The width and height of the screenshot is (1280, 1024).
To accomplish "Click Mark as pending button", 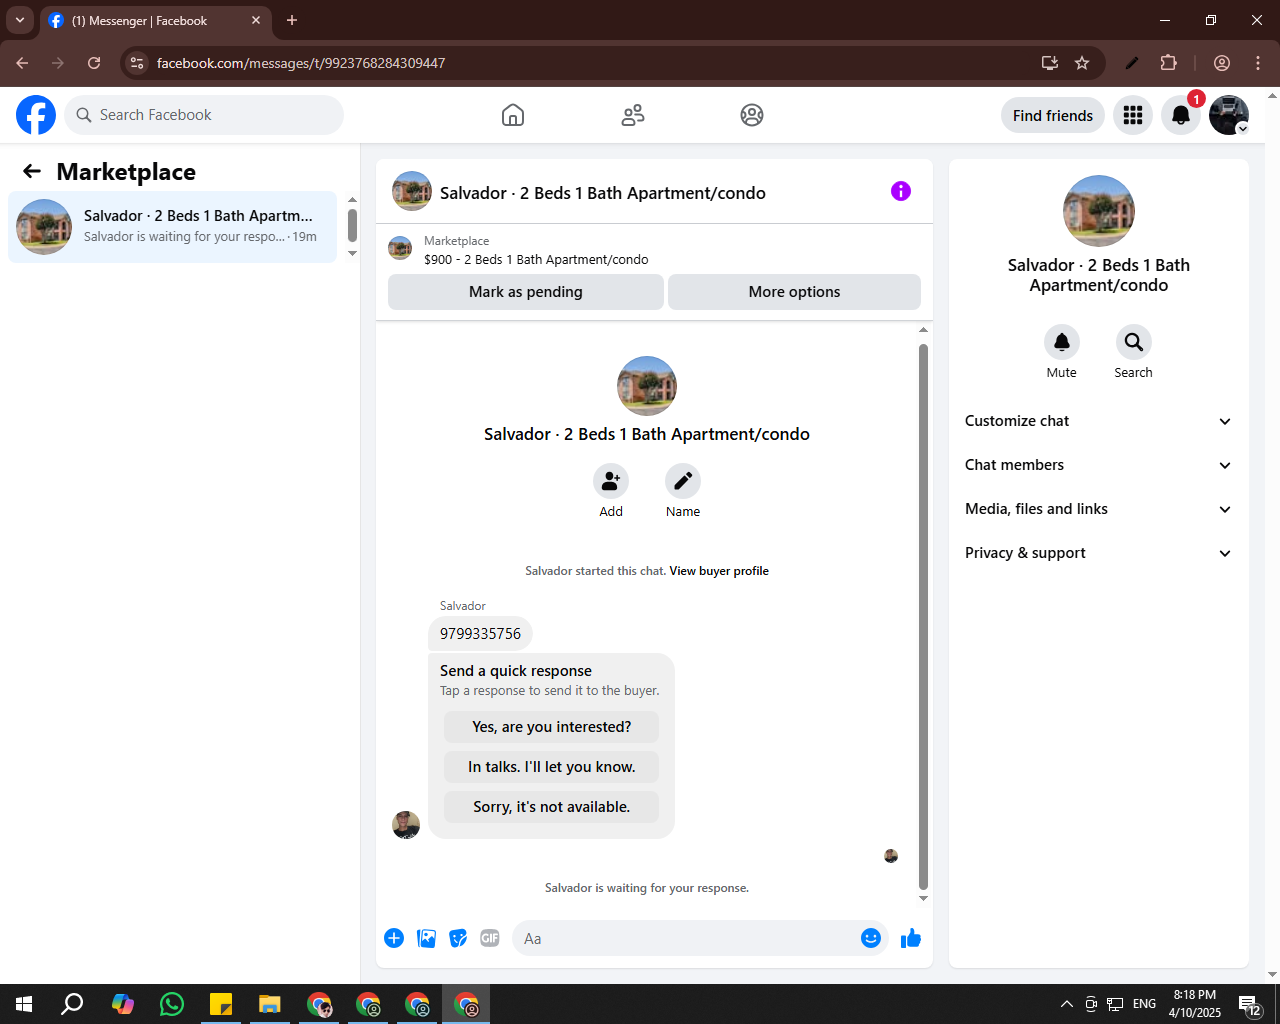I will (x=526, y=292).
